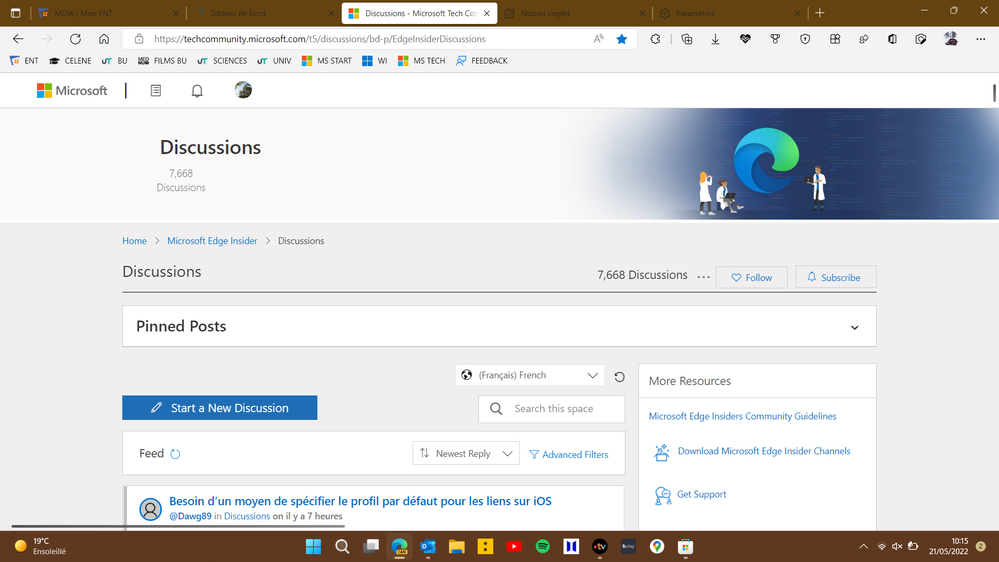This screenshot has width=999, height=562.
Task: Click the blue Favorites star icon
Action: click(x=622, y=39)
